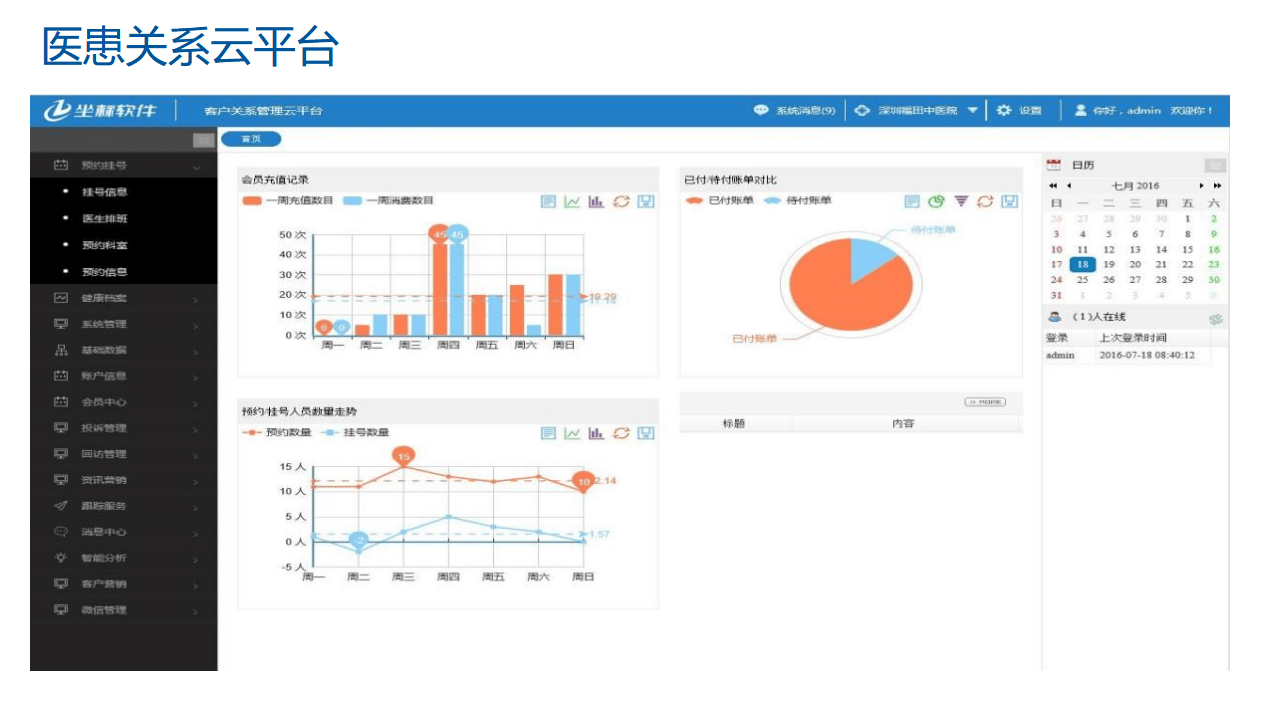Jump to previous year in calendar
The width and height of the screenshot is (1279, 720).
[x=1053, y=186]
